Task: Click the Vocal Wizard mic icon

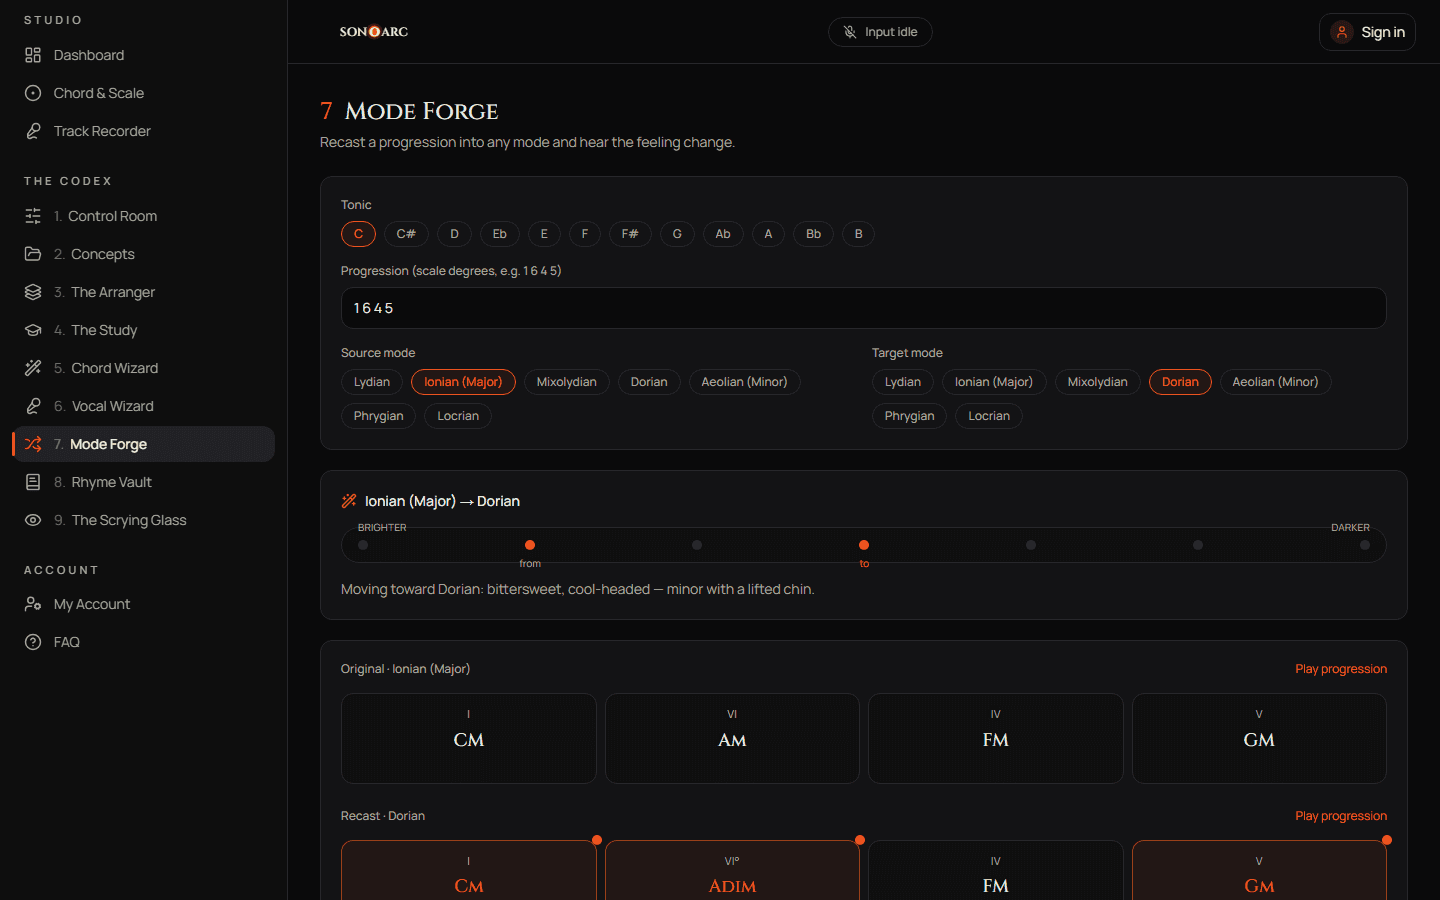Action: 33,406
